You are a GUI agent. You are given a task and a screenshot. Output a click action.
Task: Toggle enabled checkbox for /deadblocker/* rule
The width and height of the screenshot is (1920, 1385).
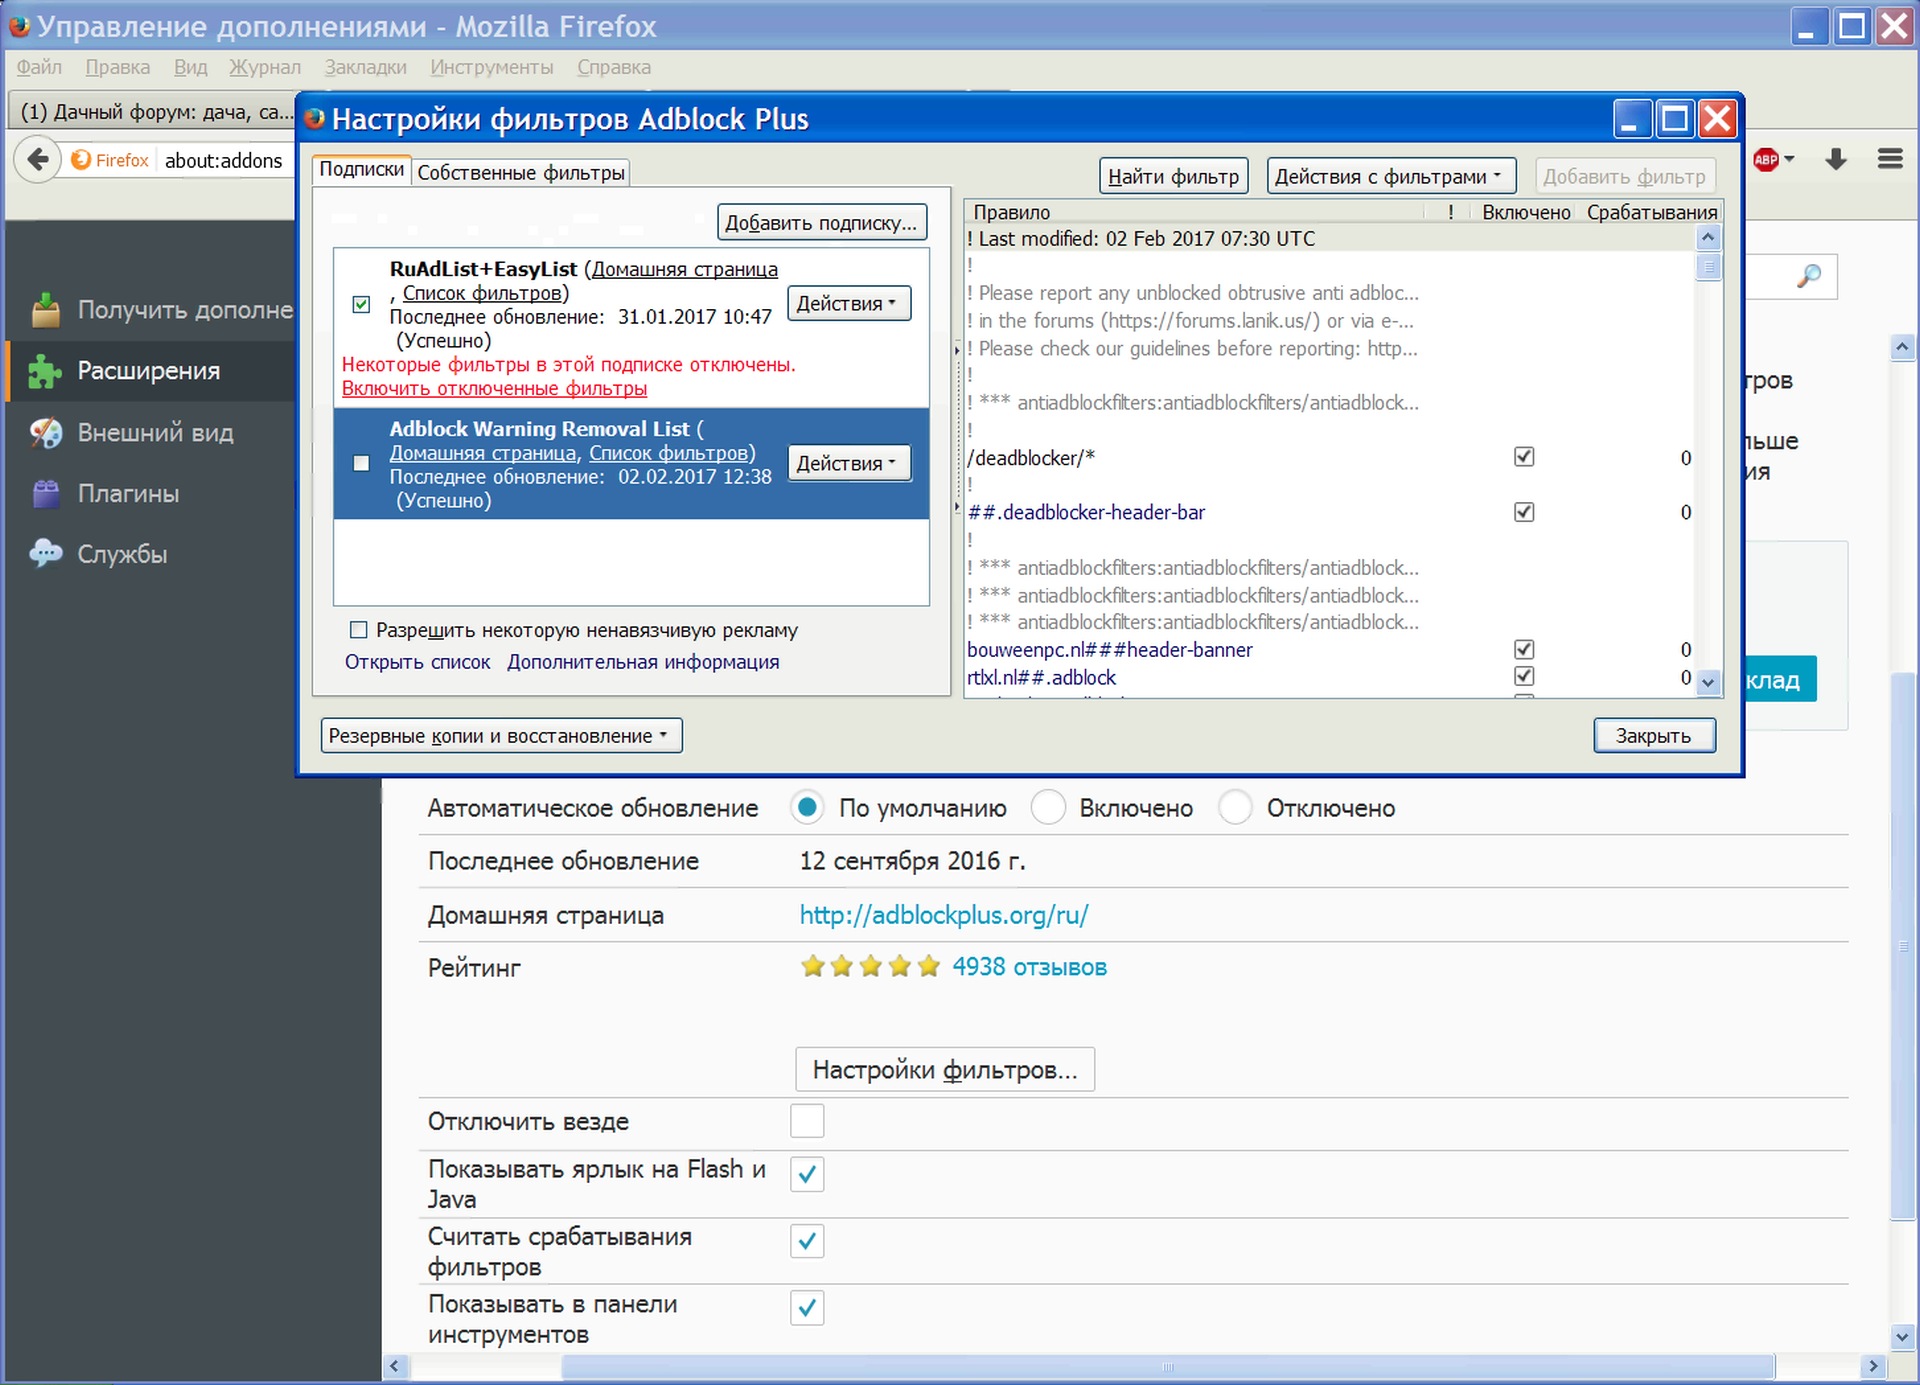pyautogui.click(x=1524, y=457)
